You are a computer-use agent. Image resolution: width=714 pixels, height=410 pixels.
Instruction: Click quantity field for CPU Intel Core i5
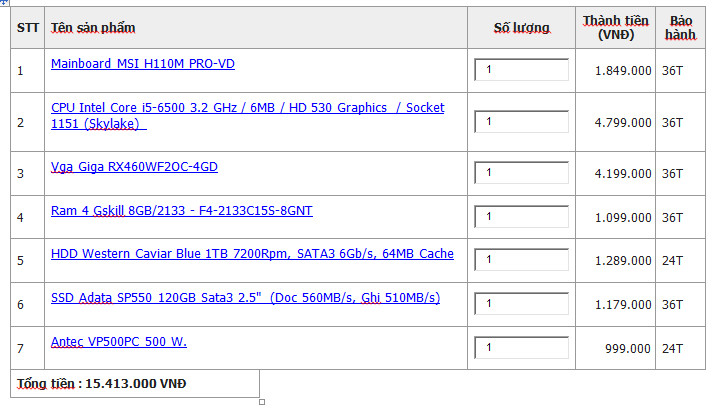pos(521,122)
